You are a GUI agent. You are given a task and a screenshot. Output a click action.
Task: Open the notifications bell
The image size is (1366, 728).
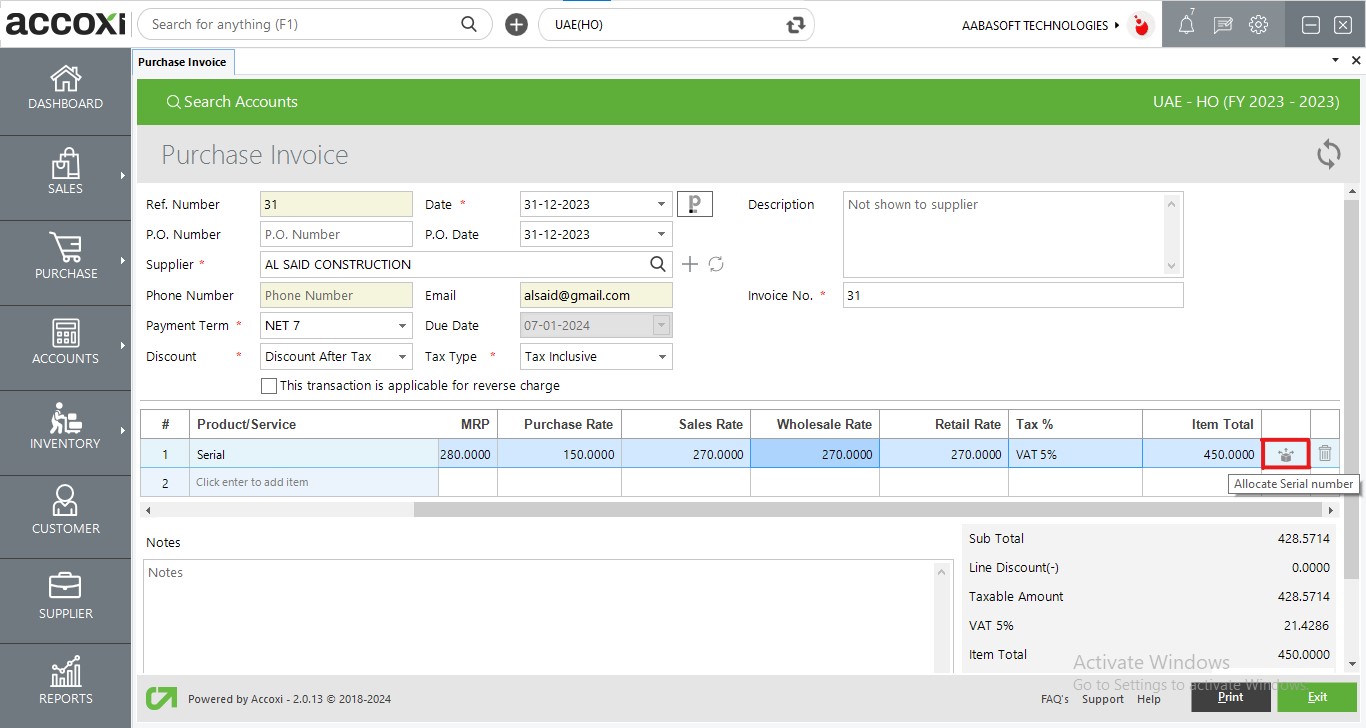(1186, 25)
